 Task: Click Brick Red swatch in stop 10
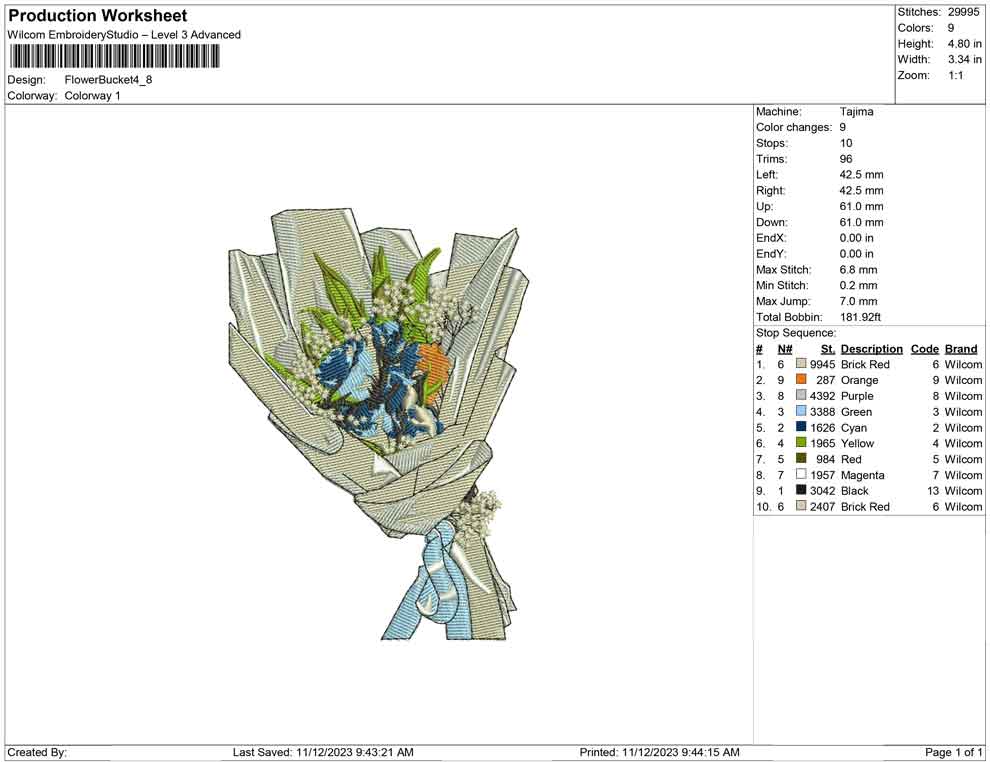801,507
